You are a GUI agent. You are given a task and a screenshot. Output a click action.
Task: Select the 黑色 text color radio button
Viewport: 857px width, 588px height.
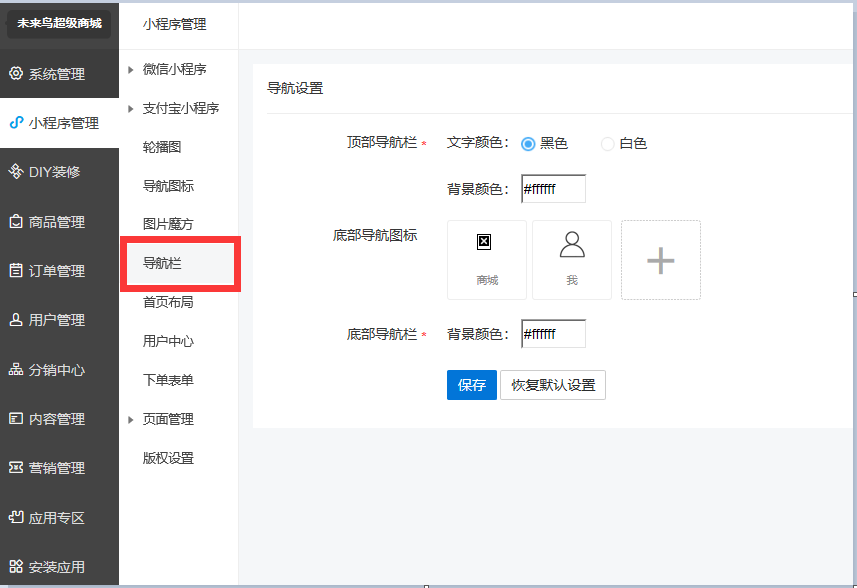click(x=528, y=144)
